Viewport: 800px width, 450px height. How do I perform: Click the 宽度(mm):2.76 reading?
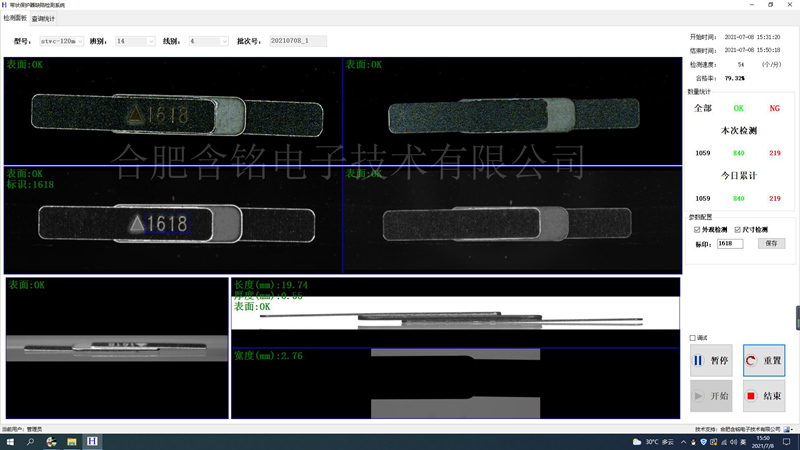(x=268, y=356)
